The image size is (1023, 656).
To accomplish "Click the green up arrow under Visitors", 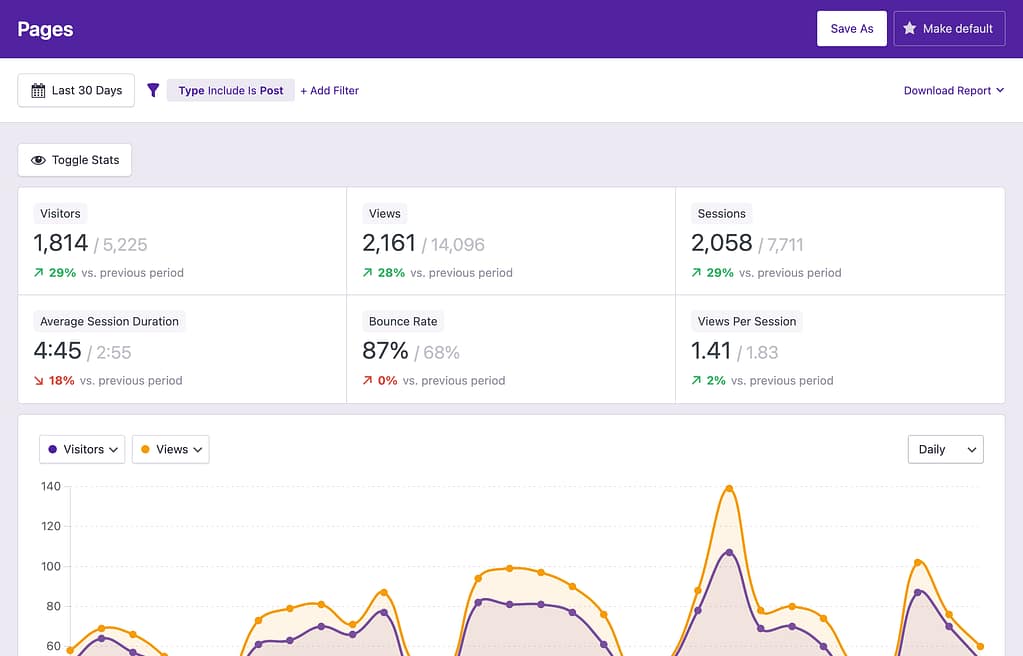I will click(x=39, y=273).
